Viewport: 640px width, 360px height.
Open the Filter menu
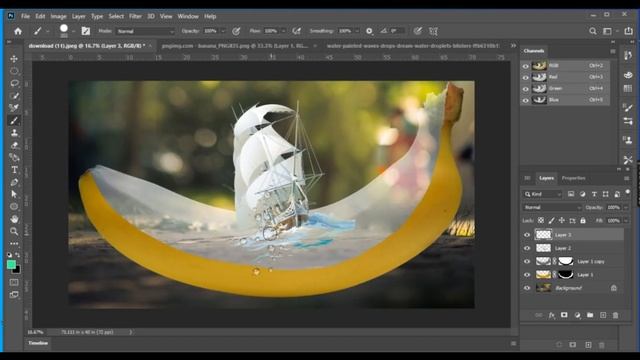135,16
